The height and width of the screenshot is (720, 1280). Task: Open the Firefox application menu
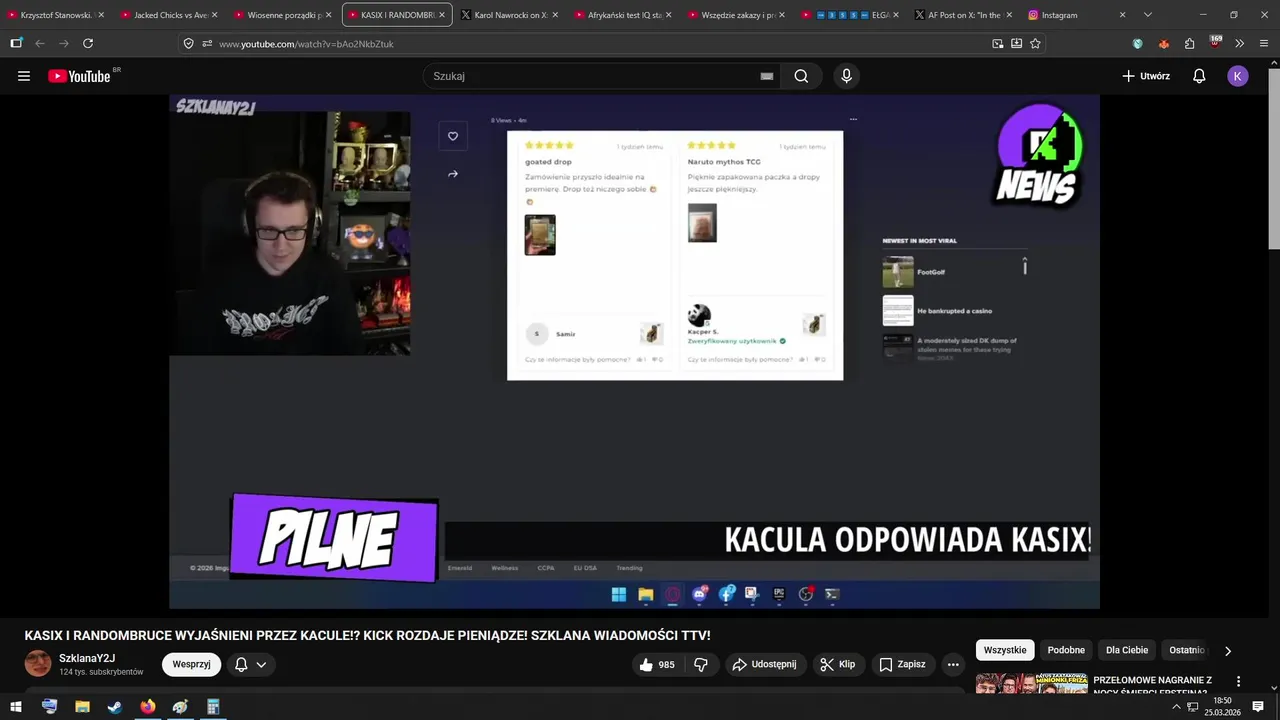click(1264, 43)
